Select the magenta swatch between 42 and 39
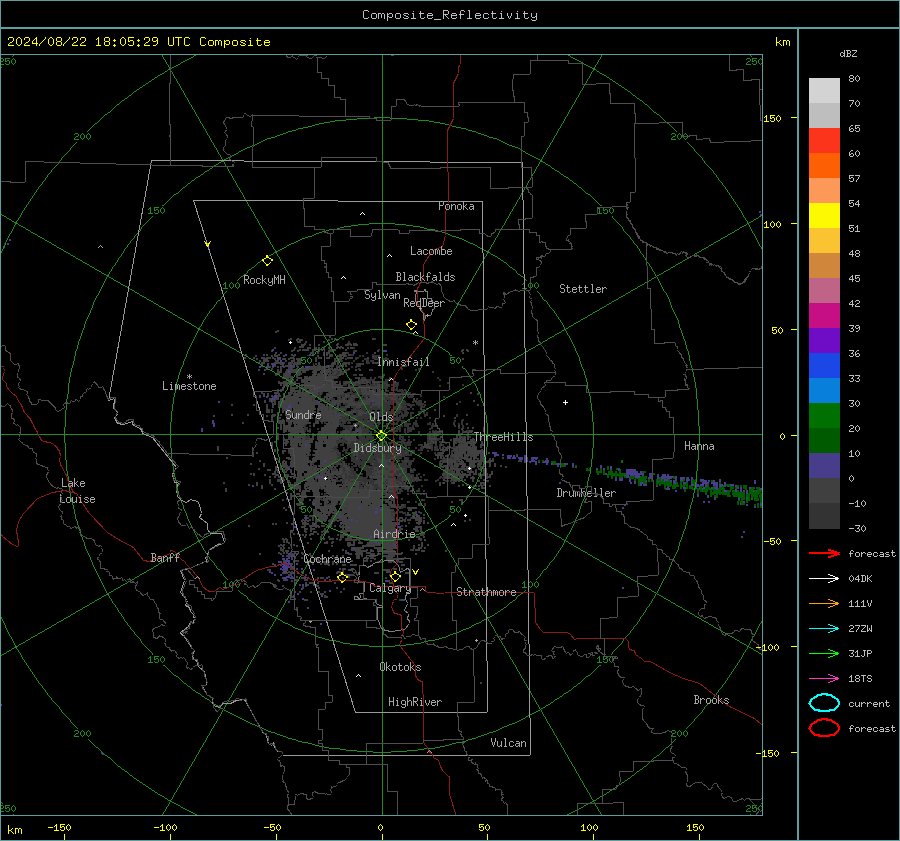This screenshot has height=841, width=900. (x=824, y=316)
